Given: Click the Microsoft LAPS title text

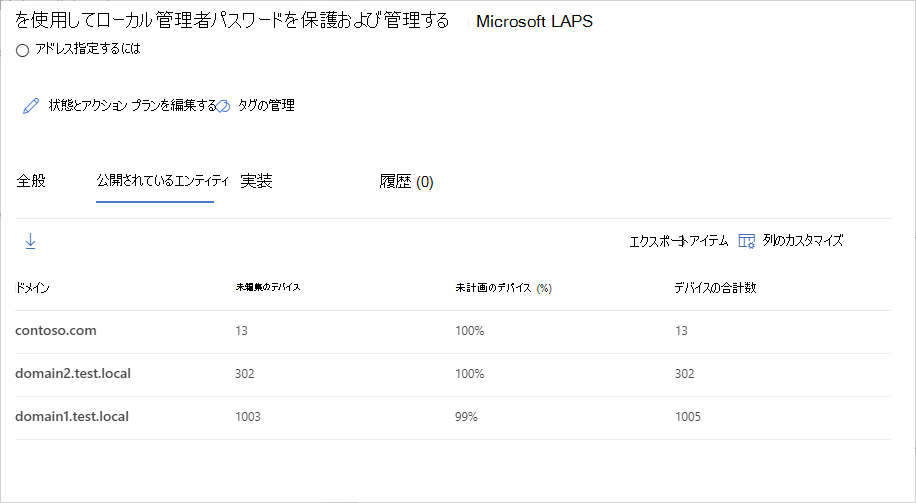Looking at the screenshot, I should 534,21.
